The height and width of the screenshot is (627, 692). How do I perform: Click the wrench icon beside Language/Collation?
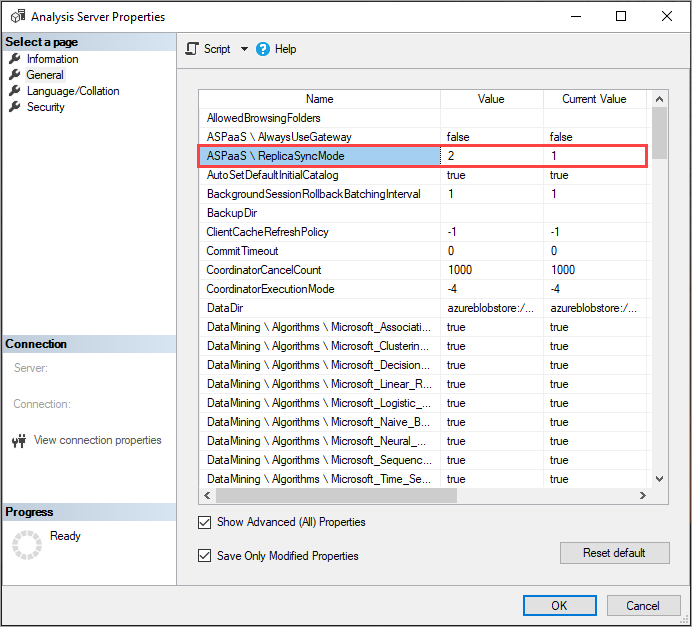[x=15, y=91]
